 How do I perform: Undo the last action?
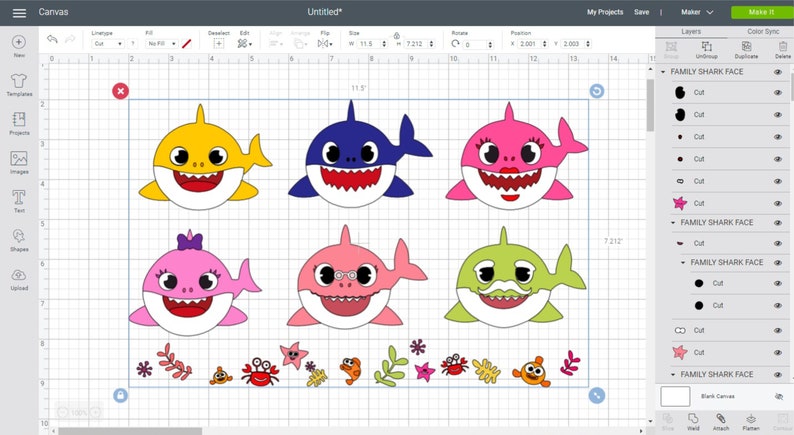(52, 39)
